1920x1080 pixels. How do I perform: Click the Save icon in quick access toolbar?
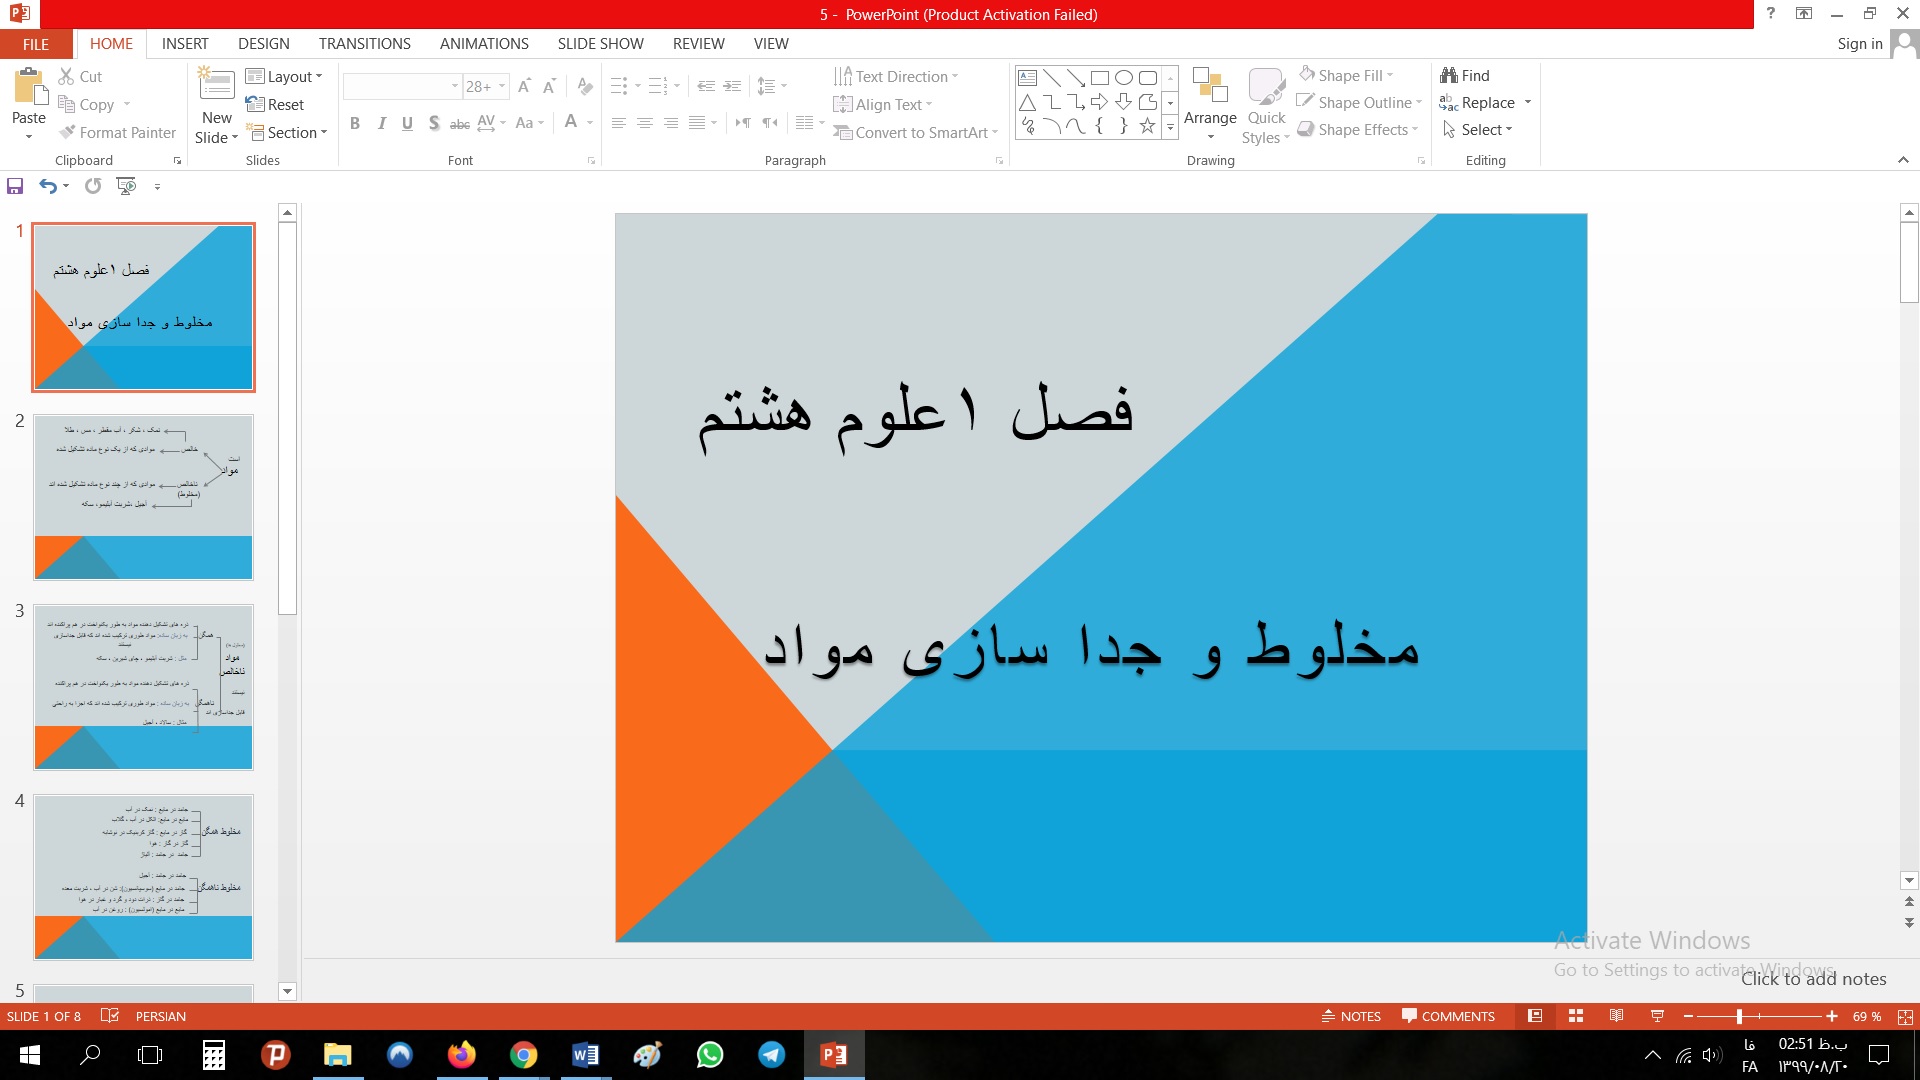pyautogui.click(x=15, y=186)
